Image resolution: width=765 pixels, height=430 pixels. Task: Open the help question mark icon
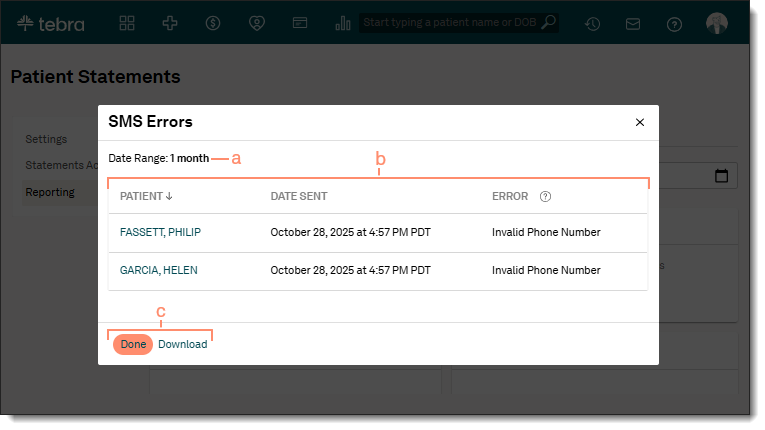pos(674,23)
